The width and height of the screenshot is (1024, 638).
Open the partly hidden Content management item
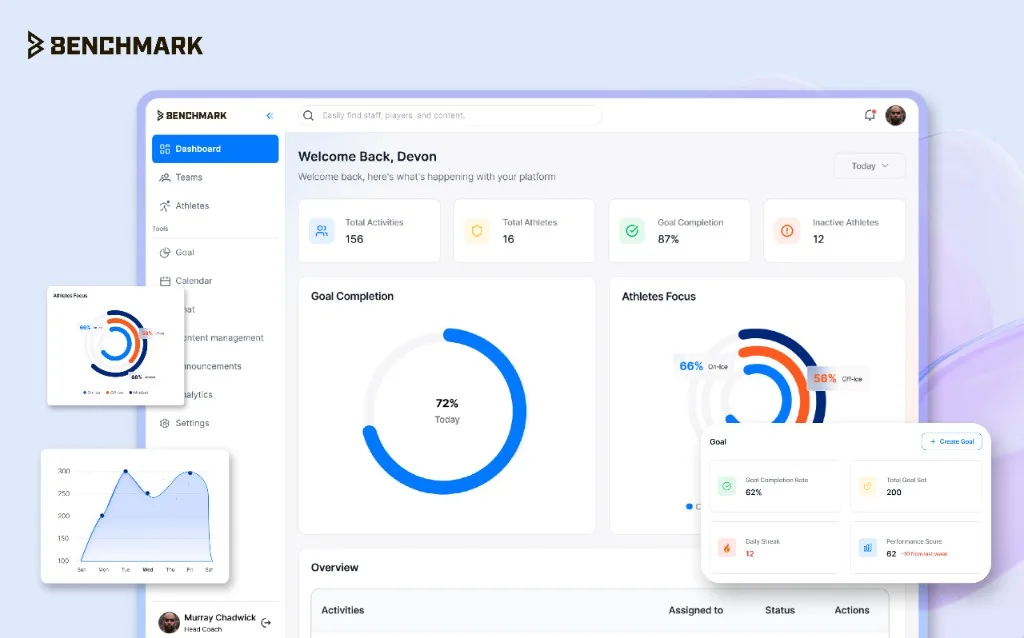[x=224, y=338]
